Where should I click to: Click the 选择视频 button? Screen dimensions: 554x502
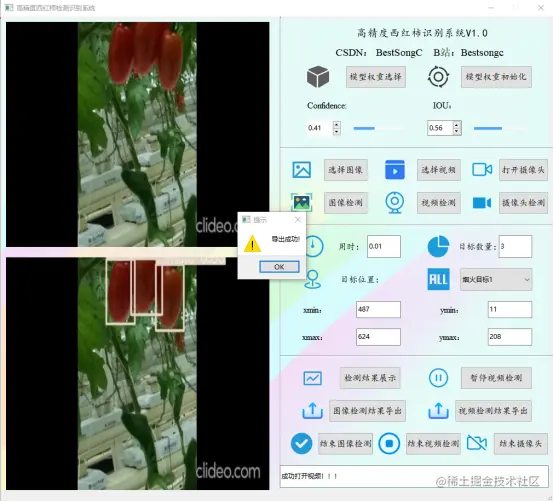(x=438, y=170)
